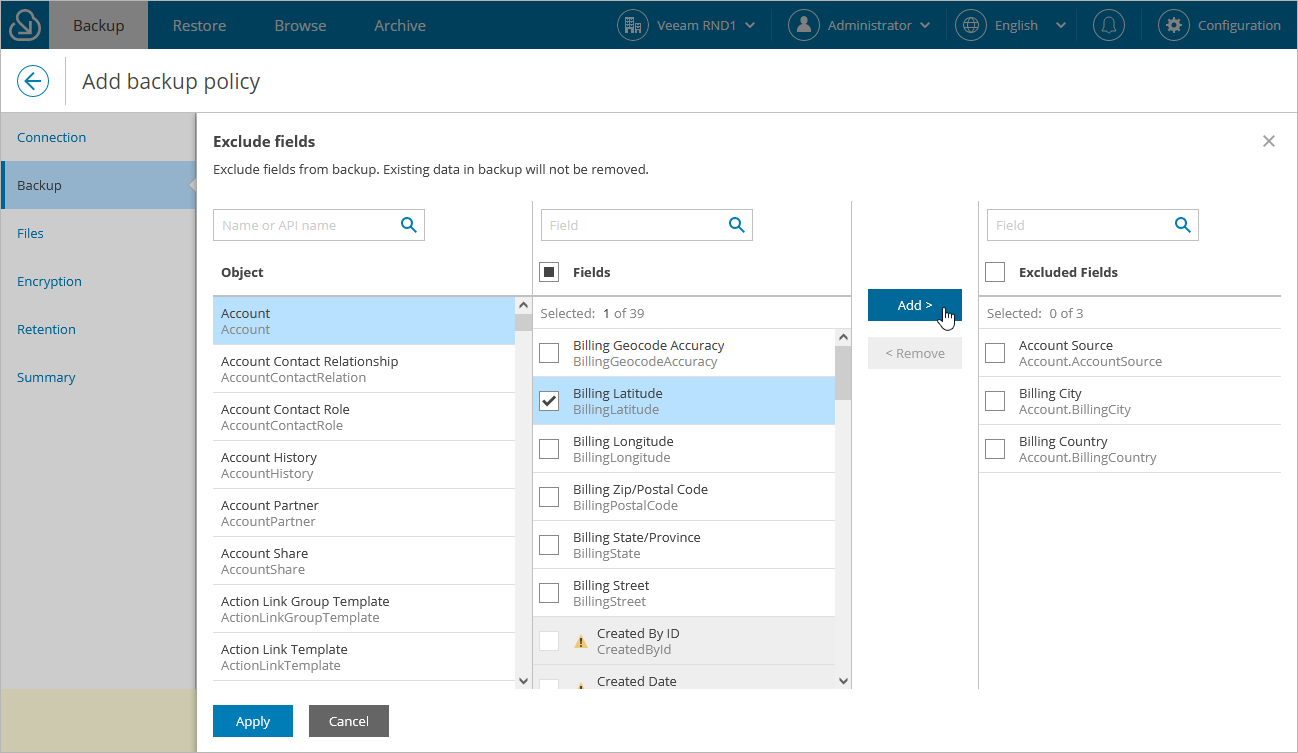Select Retention in the left sidebar
1298x753 pixels.
(x=46, y=329)
